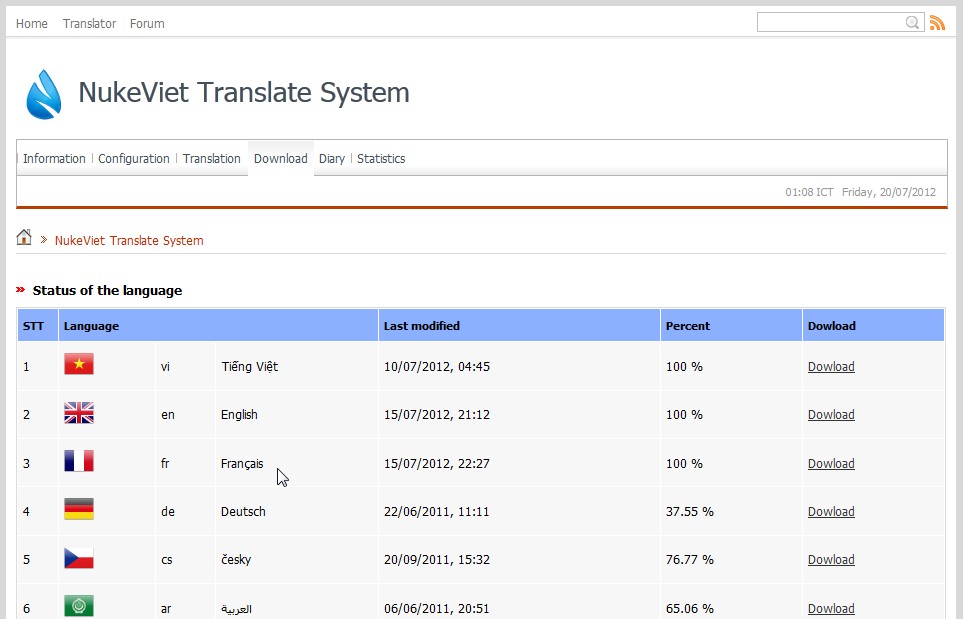The image size is (963, 619).
Task: Click the 22/06/2011, 11:11 date cell
Action: pyautogui.click(x=437, y=512)
